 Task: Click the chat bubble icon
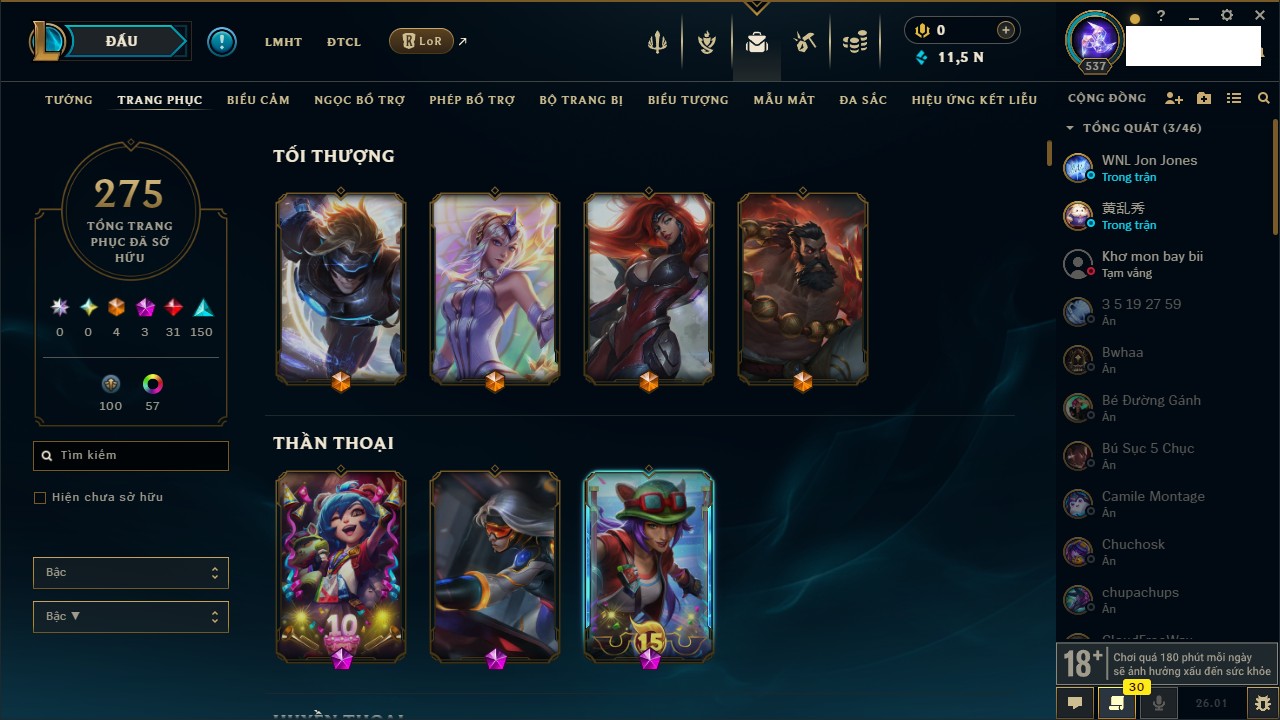point(1075,703)
